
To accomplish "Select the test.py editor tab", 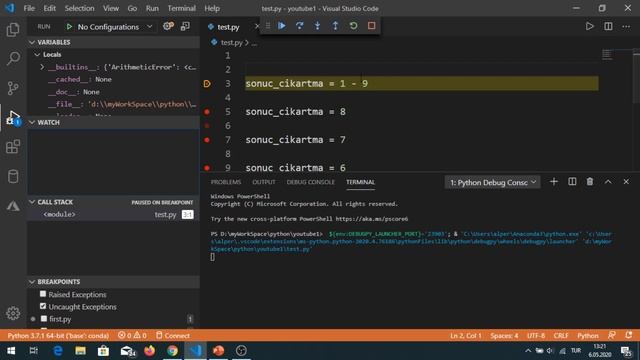I will [x=229, y=27].
